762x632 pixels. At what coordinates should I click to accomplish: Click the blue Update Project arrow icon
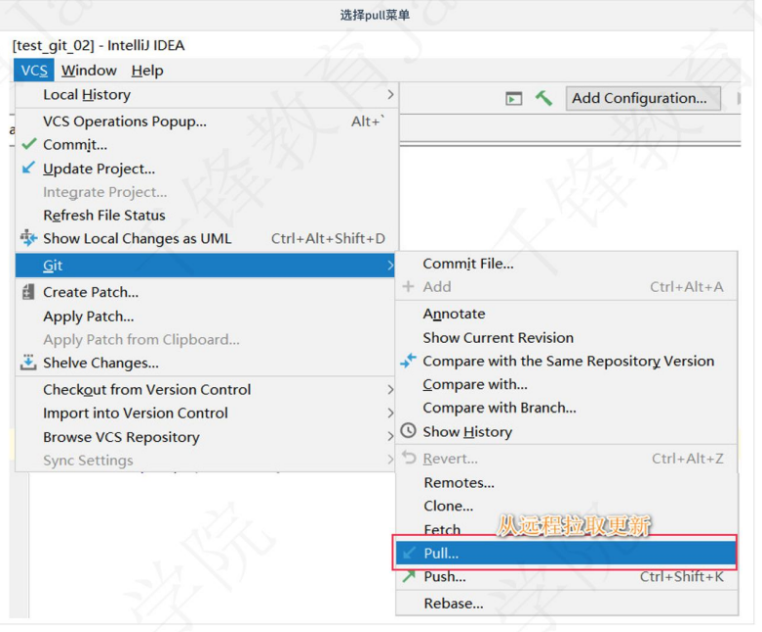29,168
